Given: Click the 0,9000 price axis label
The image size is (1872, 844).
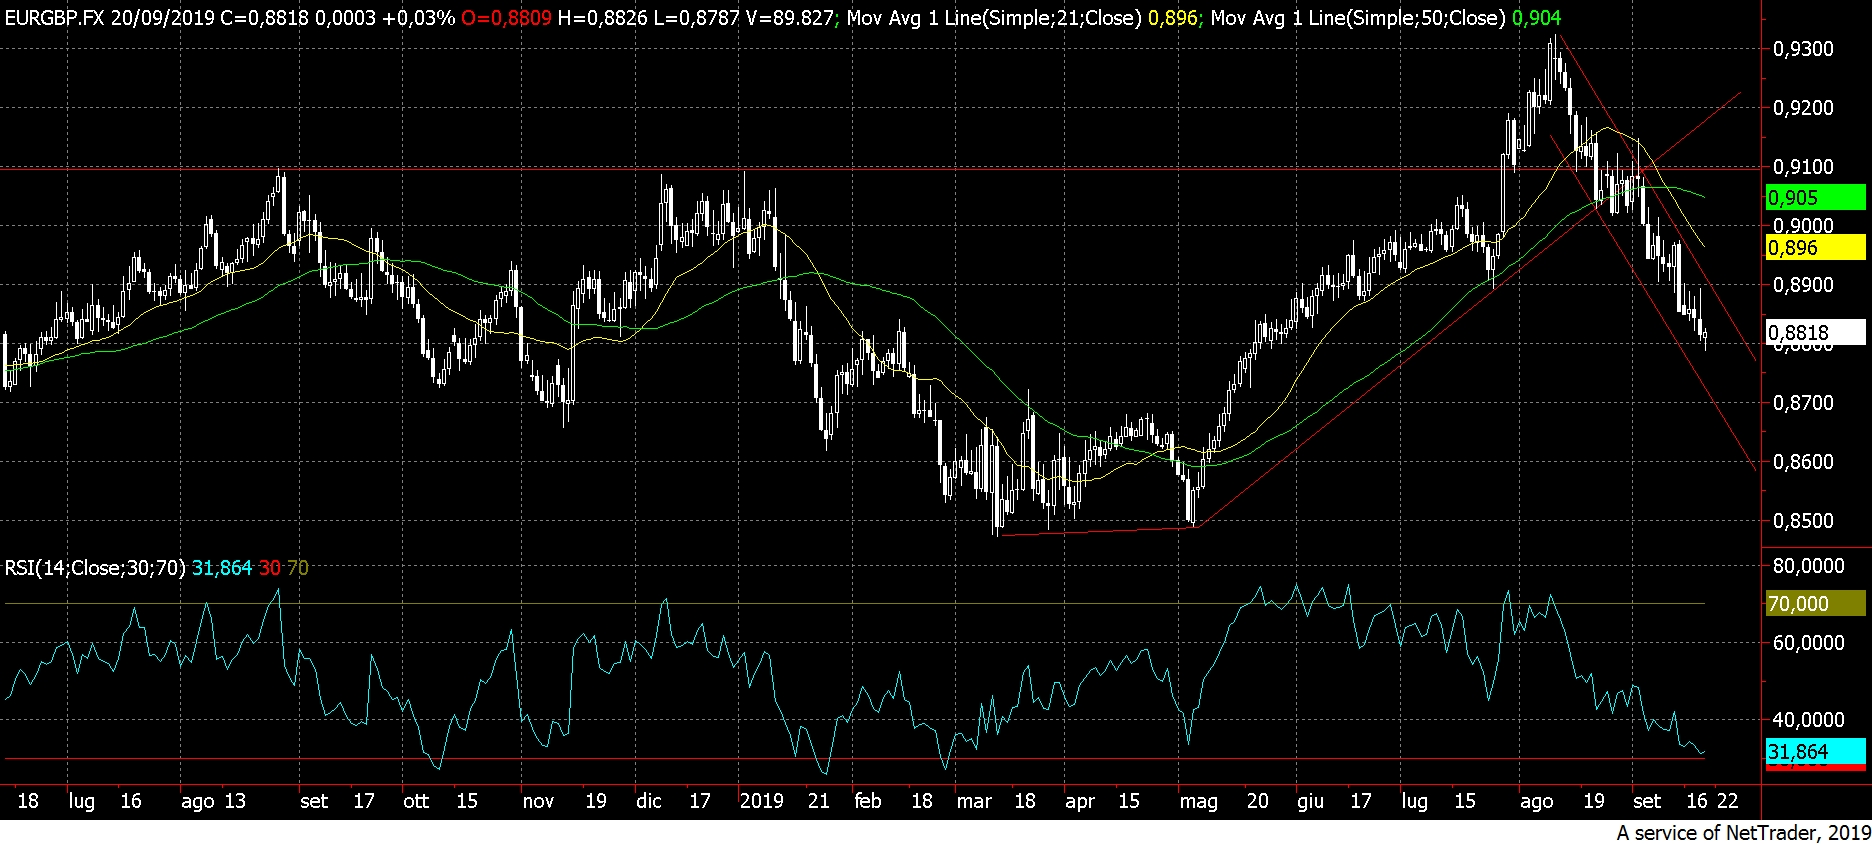Looking at the screenshot, I should coord(1803,226).
